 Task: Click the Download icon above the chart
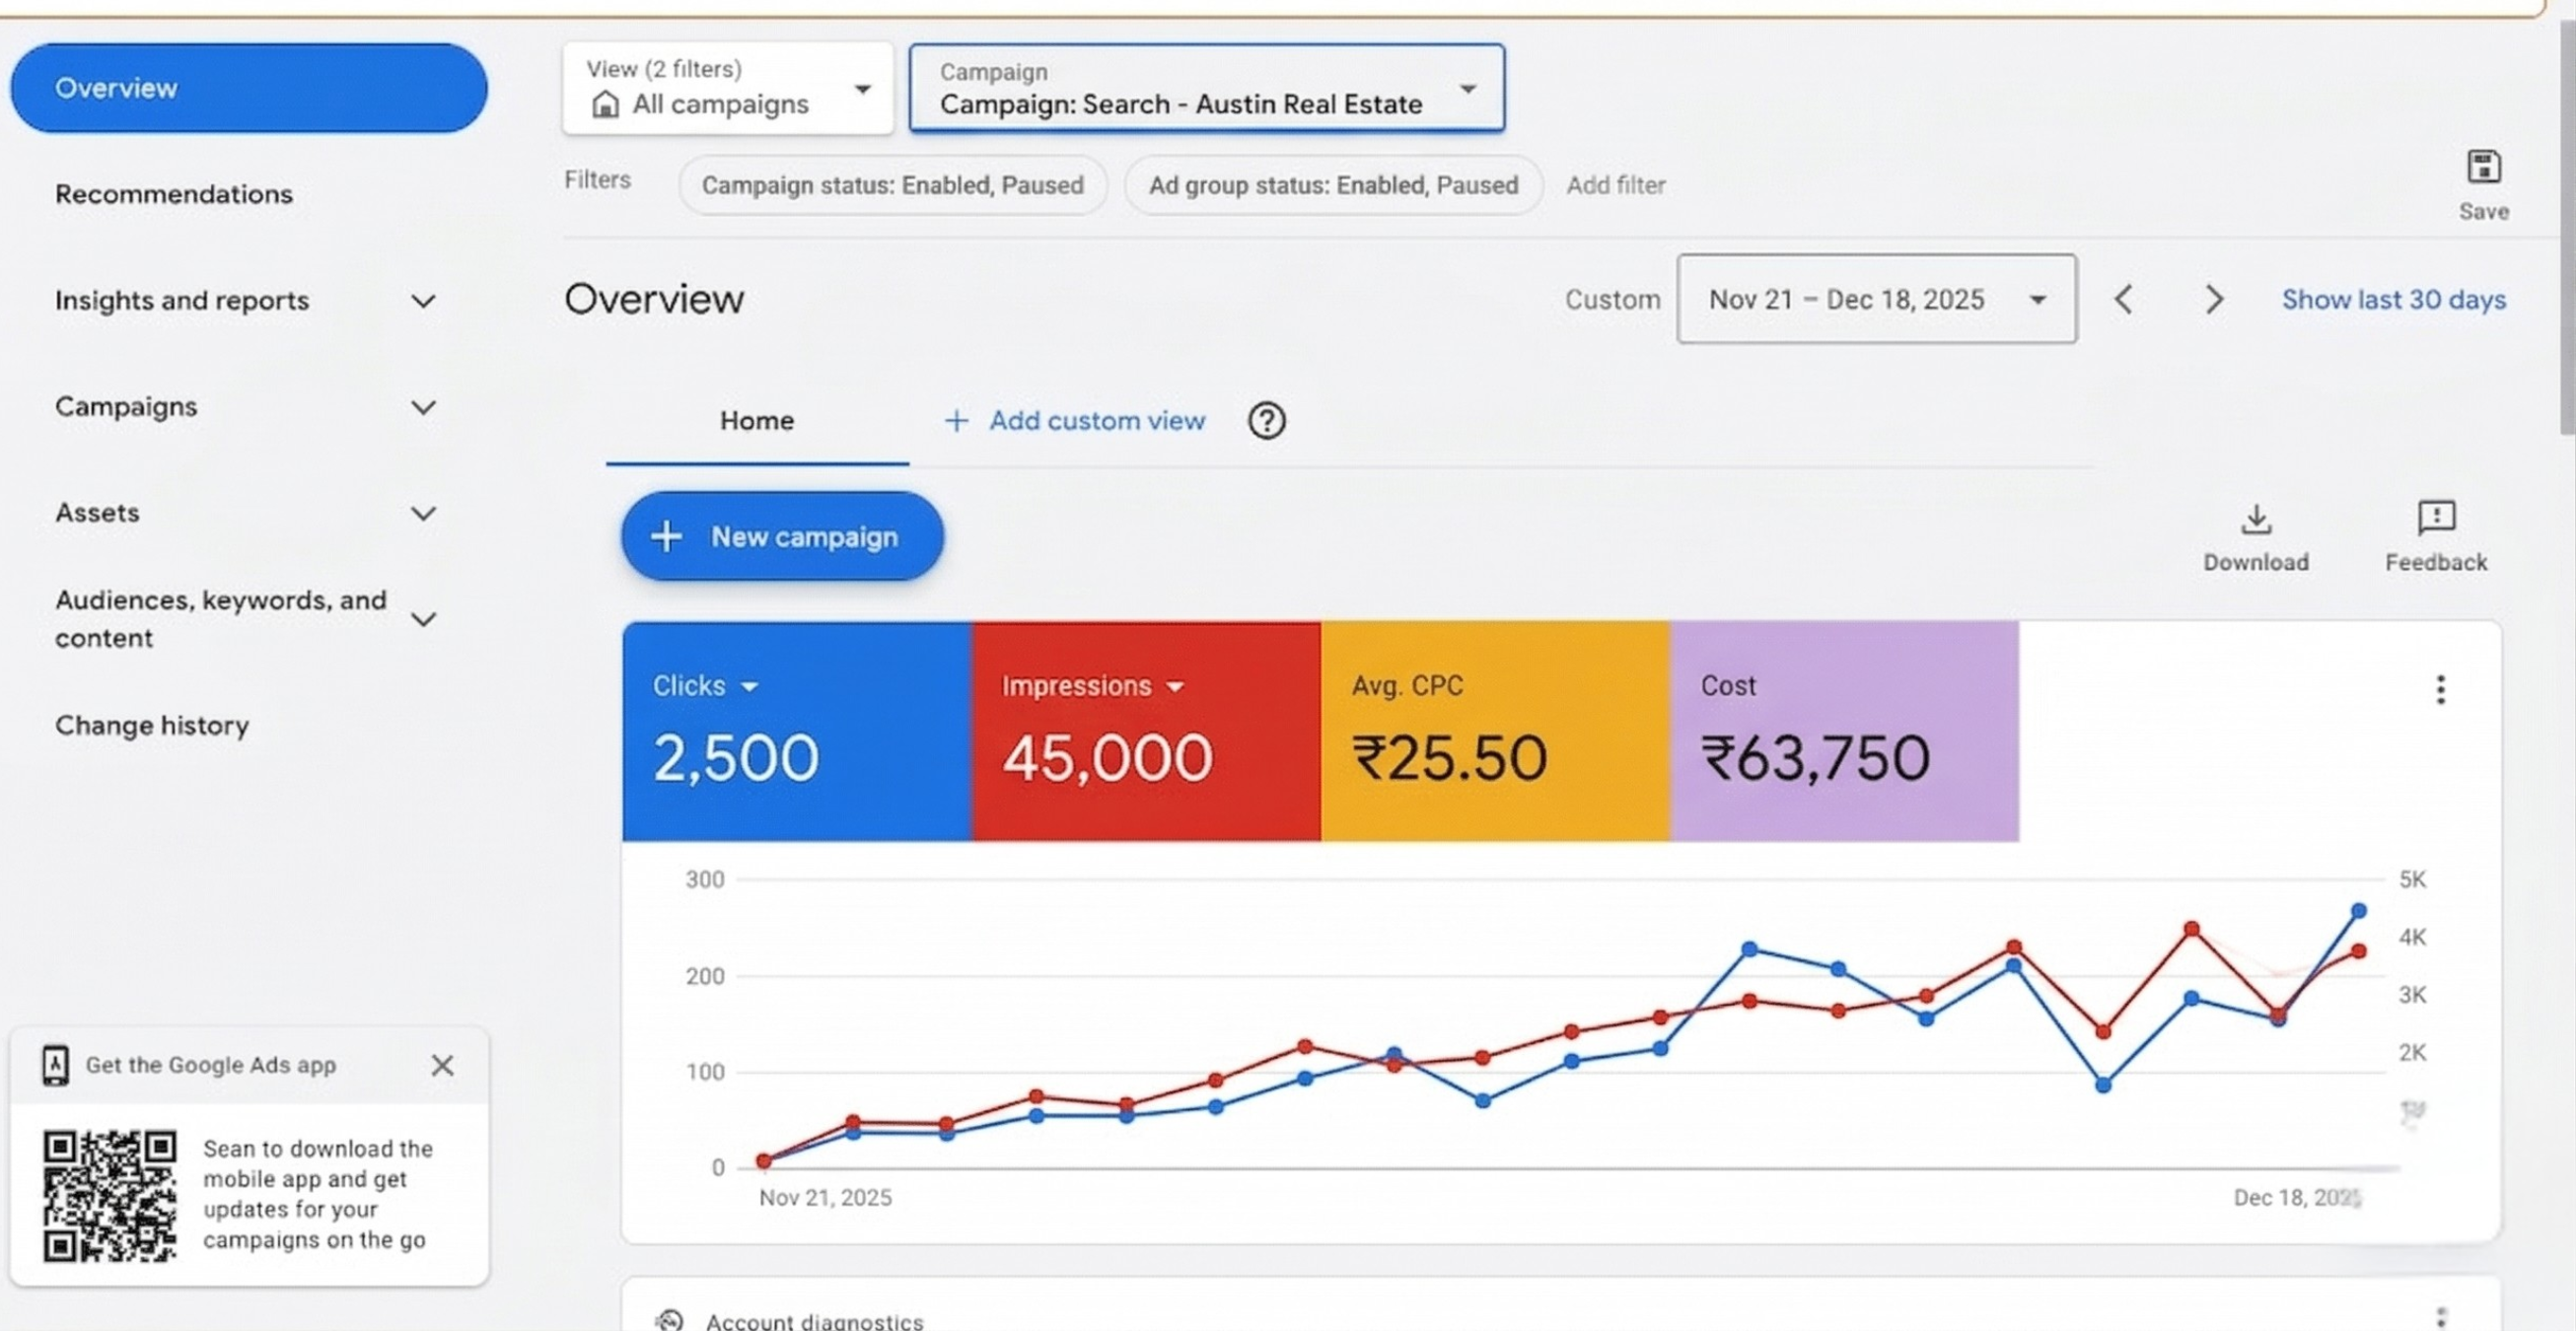2256,519
